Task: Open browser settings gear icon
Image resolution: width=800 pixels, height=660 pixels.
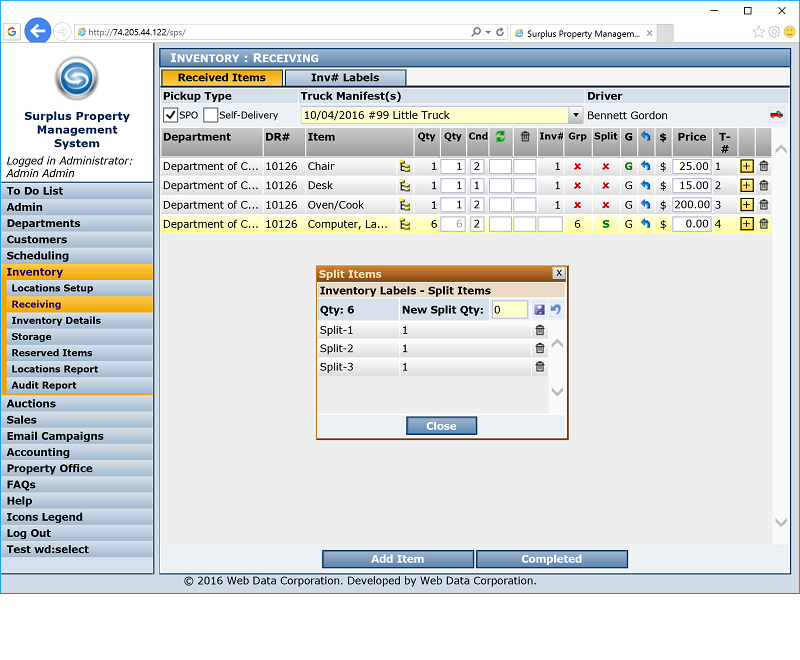Action: pos(774,32)
